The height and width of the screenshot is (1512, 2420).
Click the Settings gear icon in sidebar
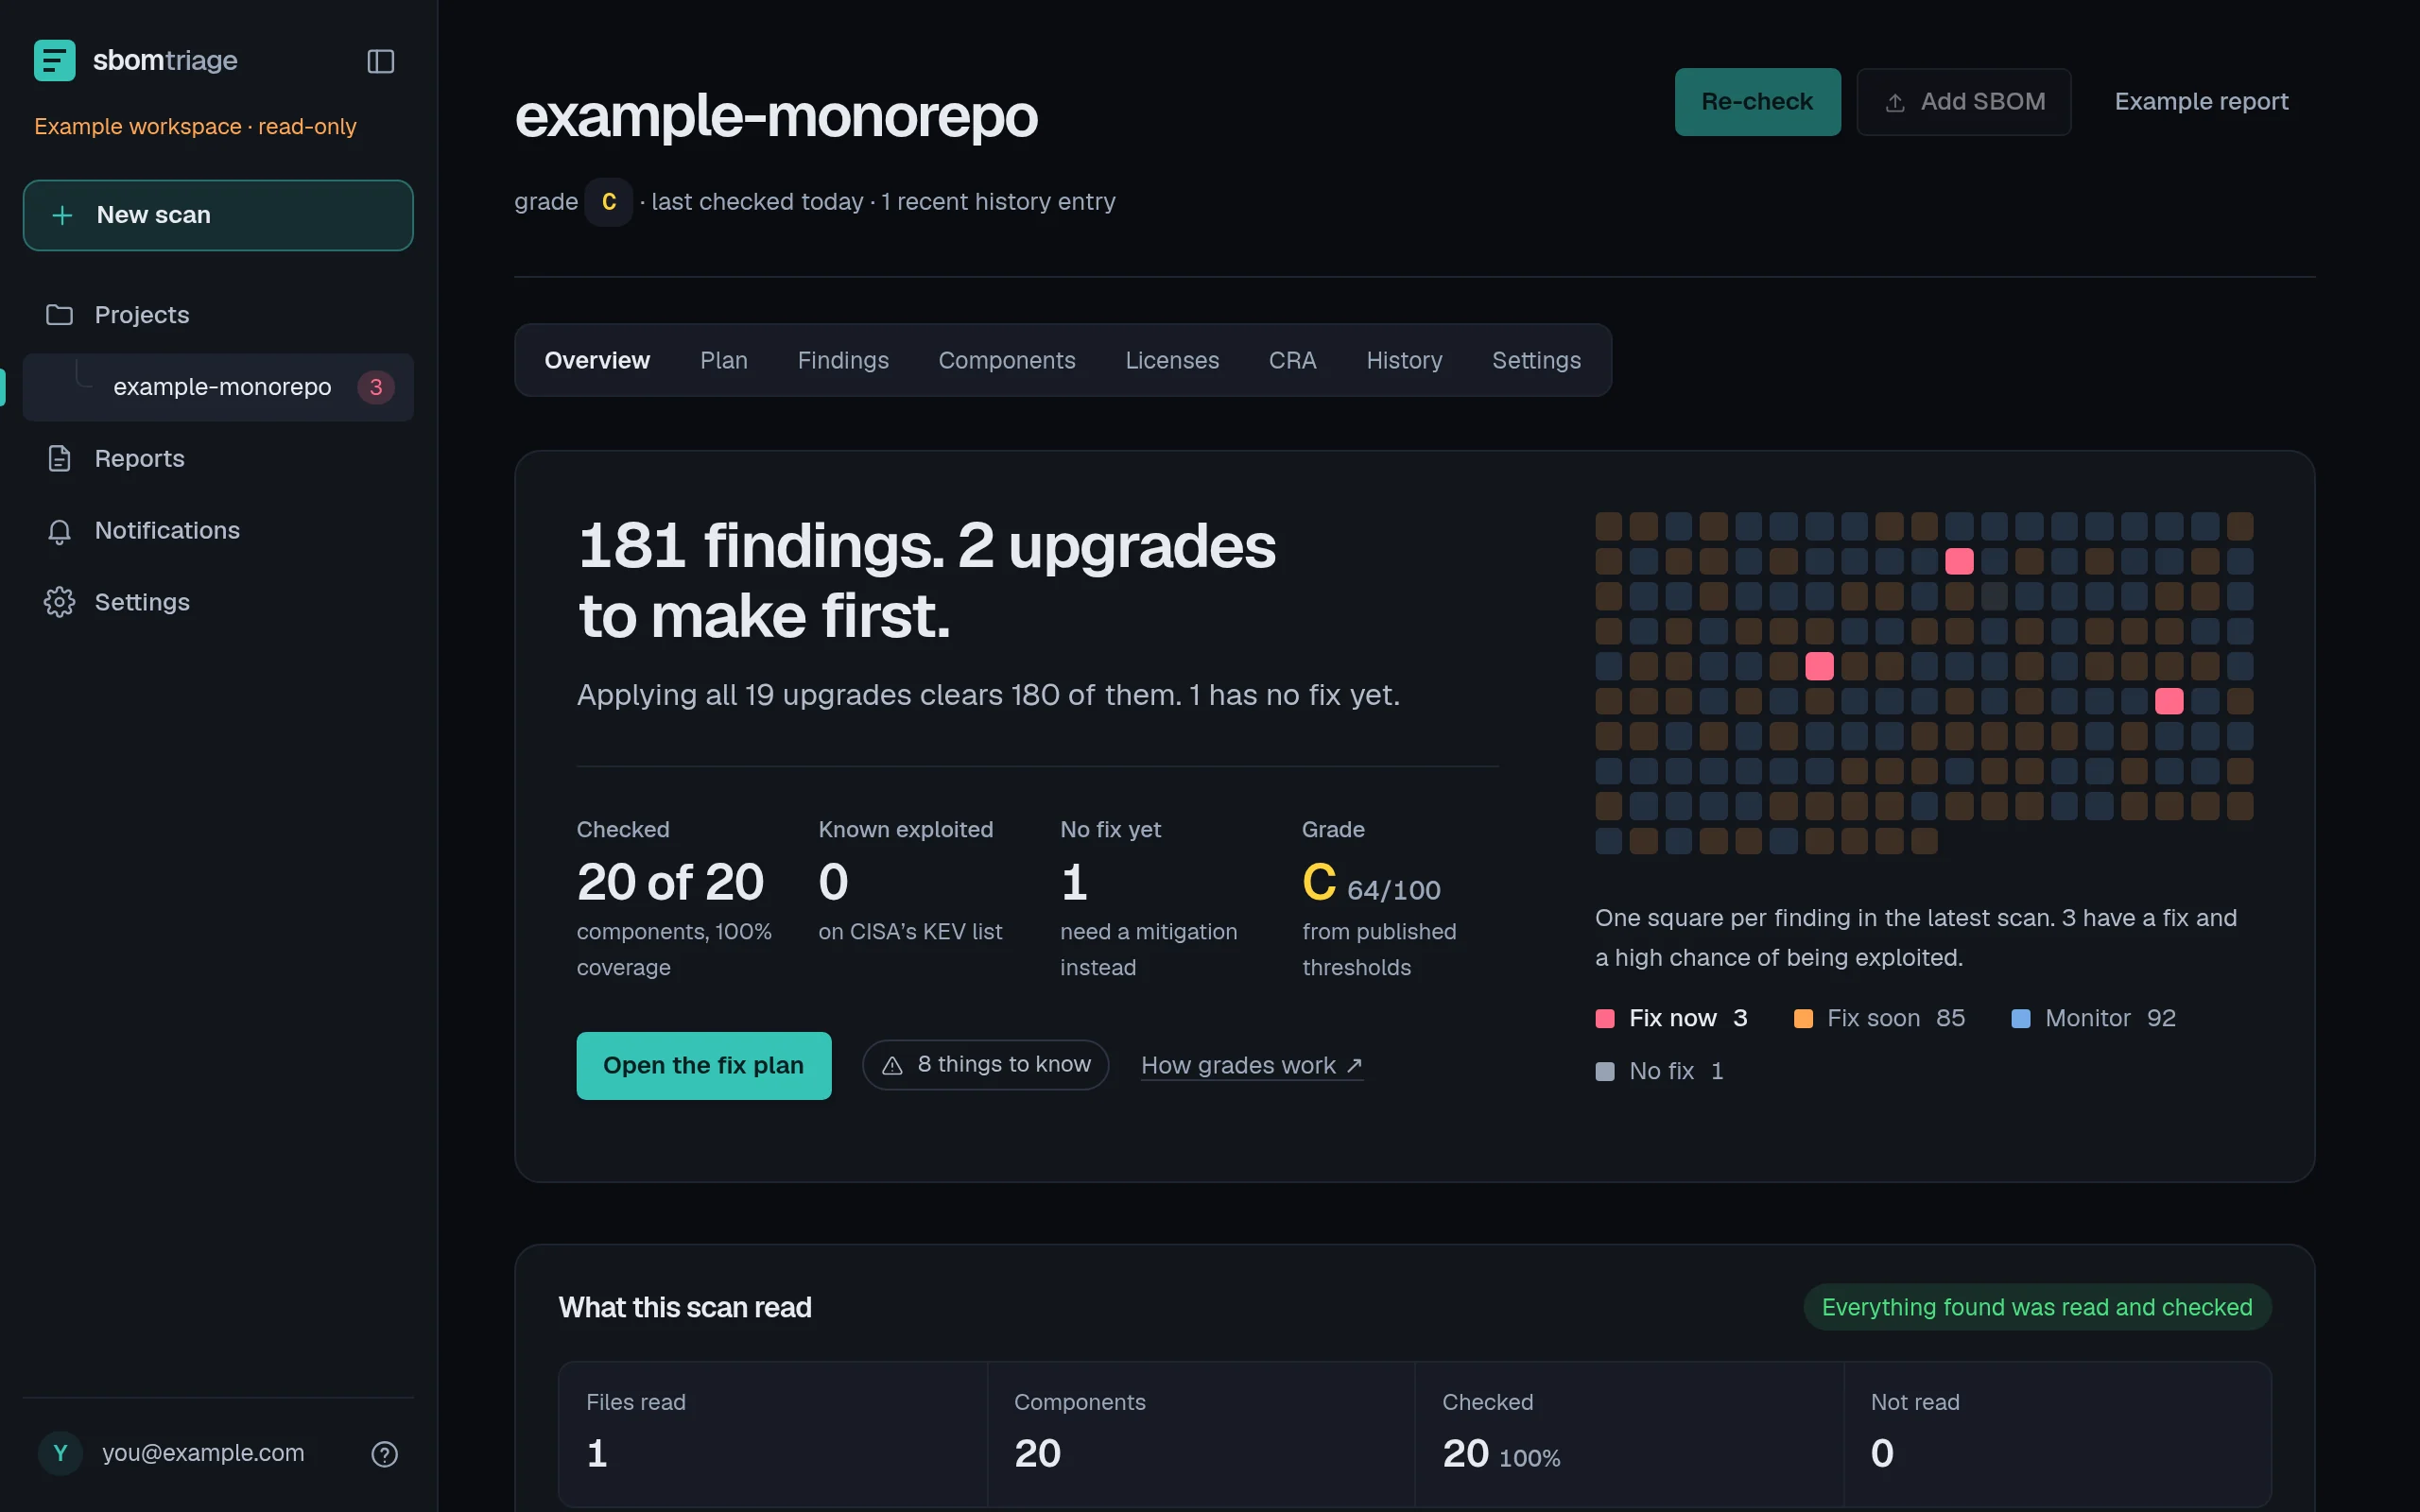59,602
